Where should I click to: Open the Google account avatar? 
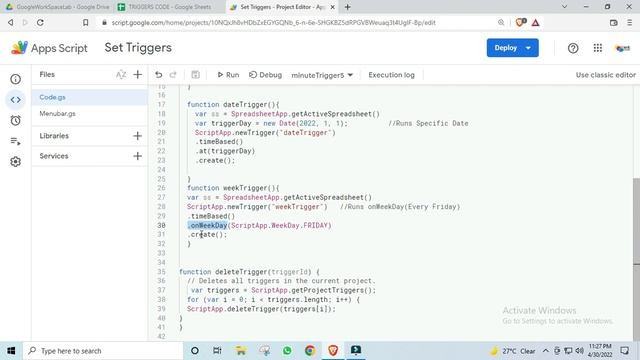[622, 48]
